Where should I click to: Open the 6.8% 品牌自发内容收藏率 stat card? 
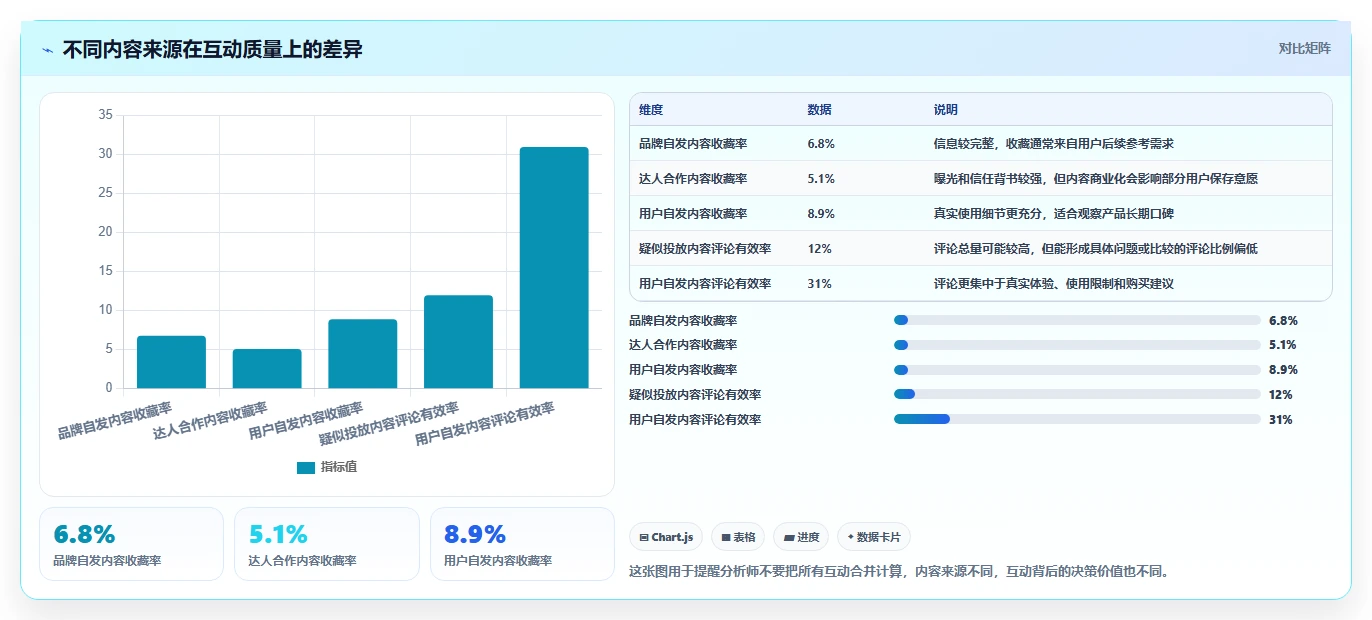click(x=131, y=544)
